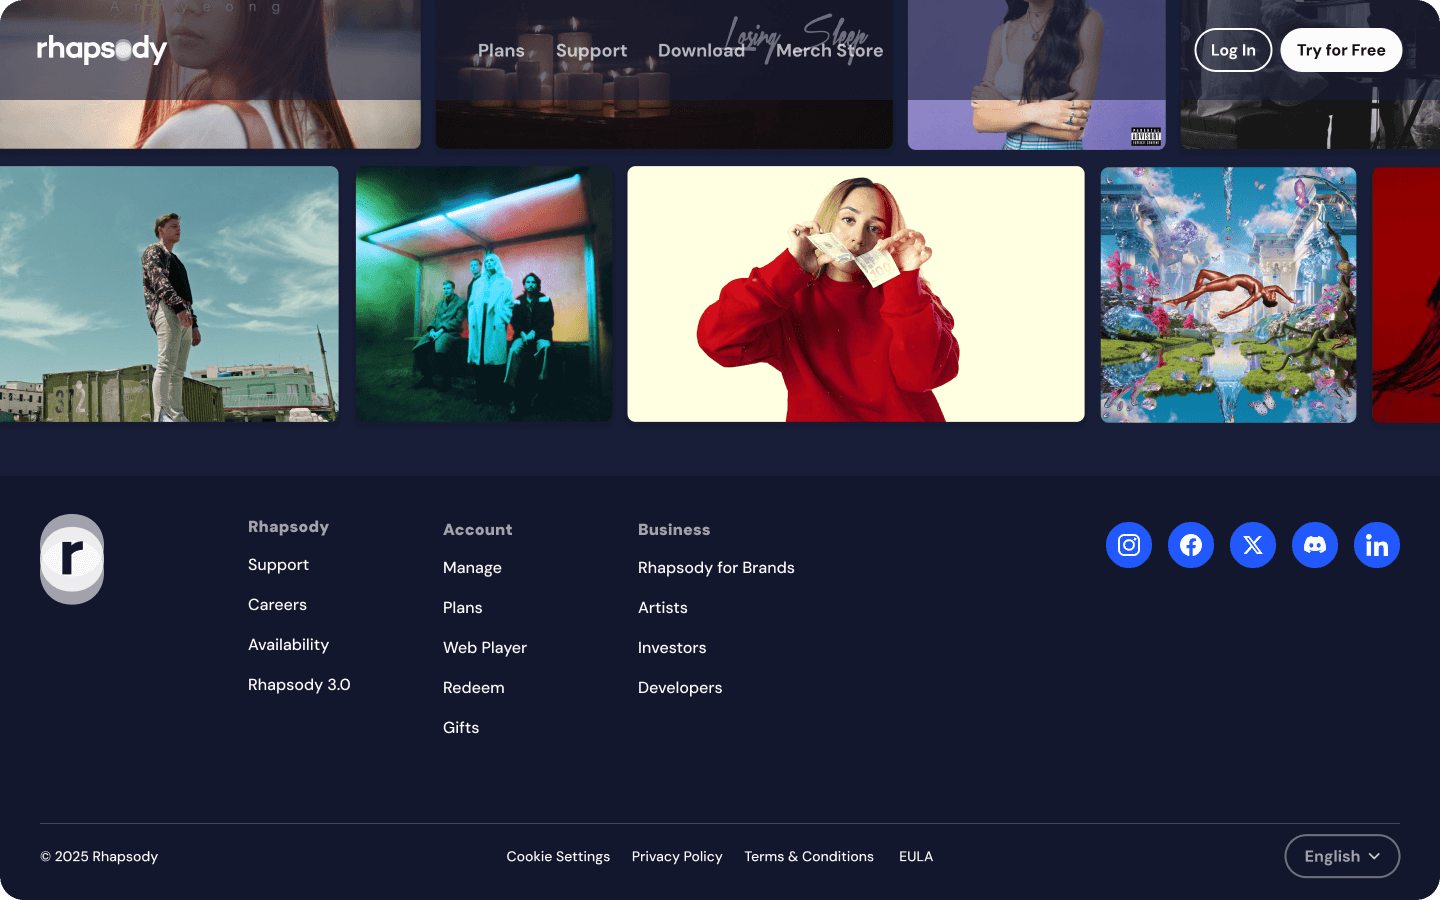Open Rhapsody's Facebook page icon
1440x900 pixels.
tap(1191, 545)
